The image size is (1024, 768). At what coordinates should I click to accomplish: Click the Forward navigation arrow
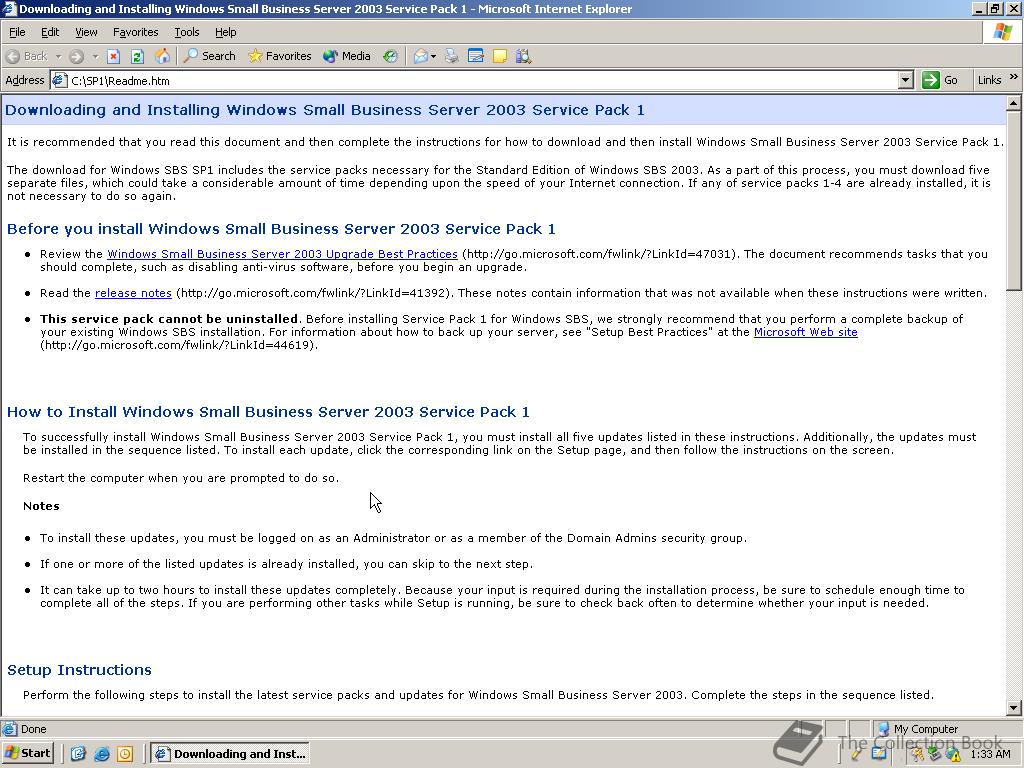point(76,56)
